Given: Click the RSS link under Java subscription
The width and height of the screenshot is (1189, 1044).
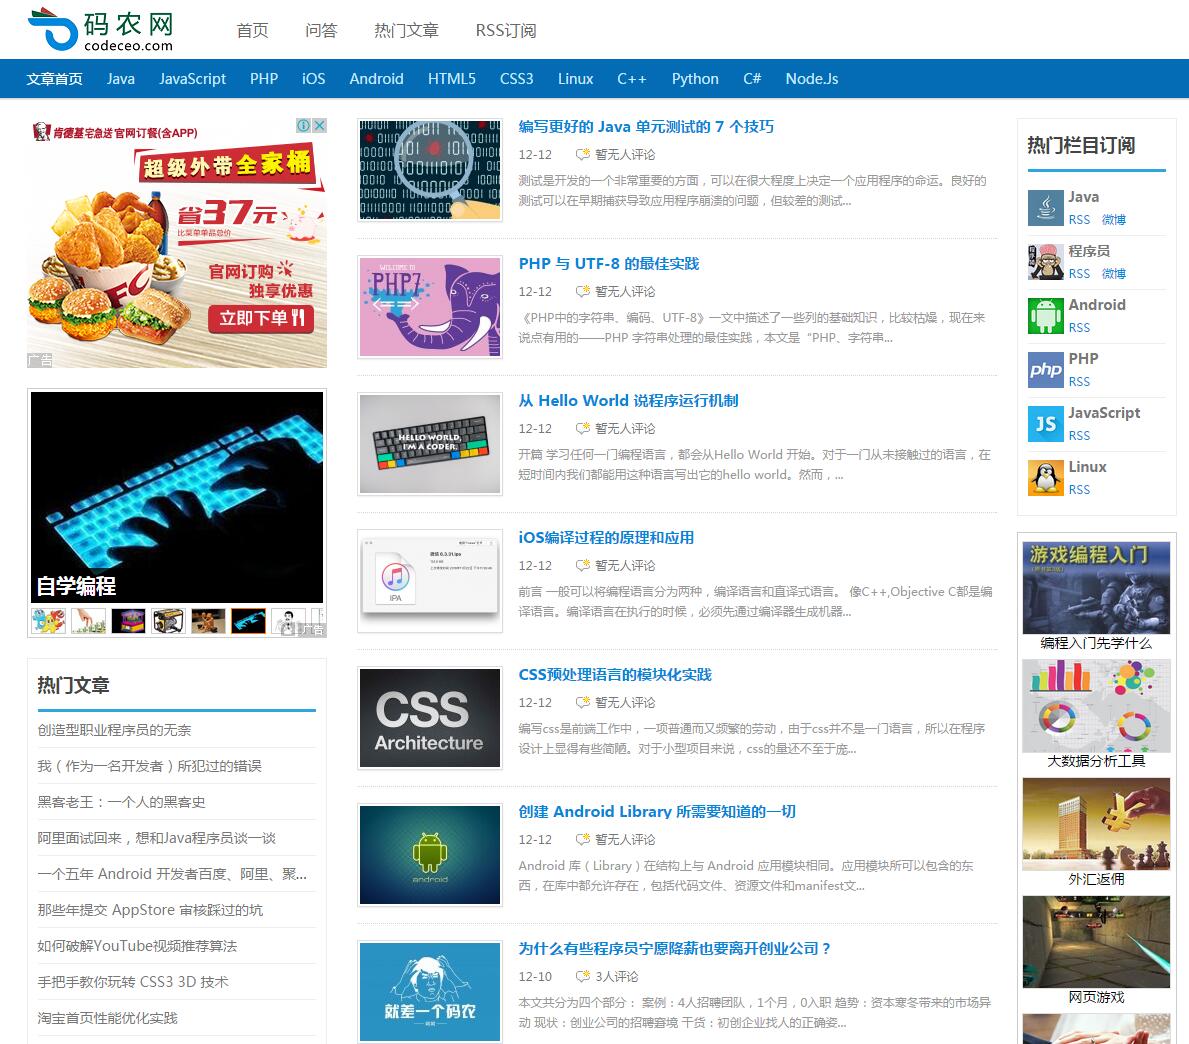Looking at the screenshot, I should pos(1079,220).
